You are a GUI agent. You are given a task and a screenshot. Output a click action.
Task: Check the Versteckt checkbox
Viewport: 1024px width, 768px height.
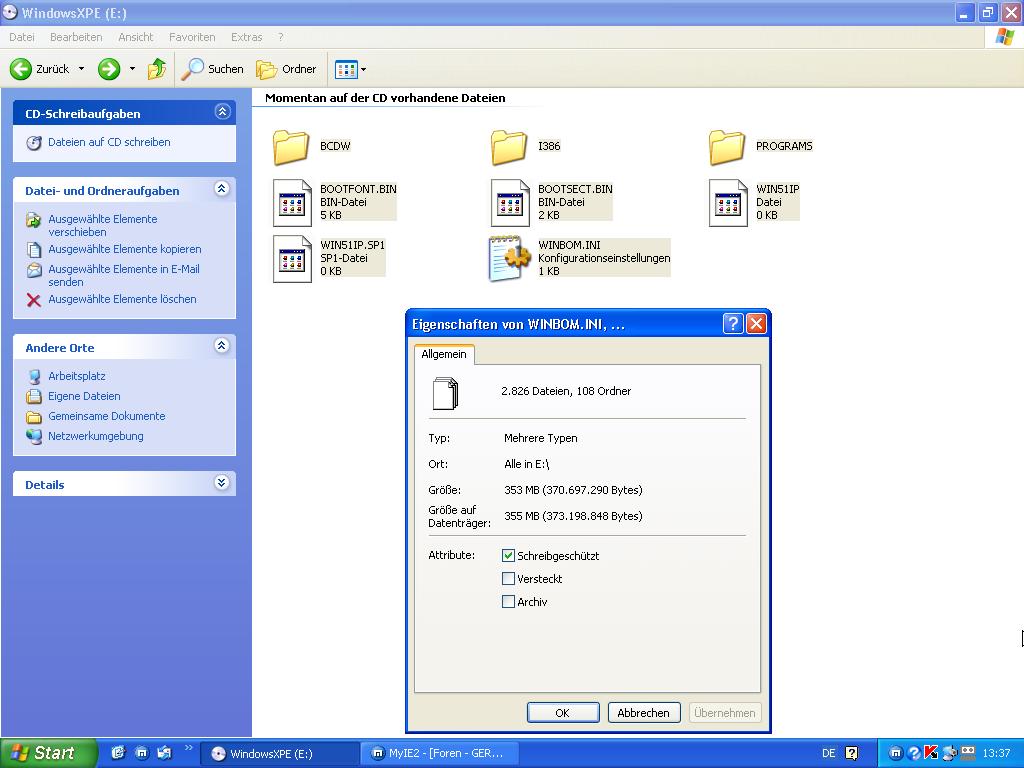(x=508, y=579)
